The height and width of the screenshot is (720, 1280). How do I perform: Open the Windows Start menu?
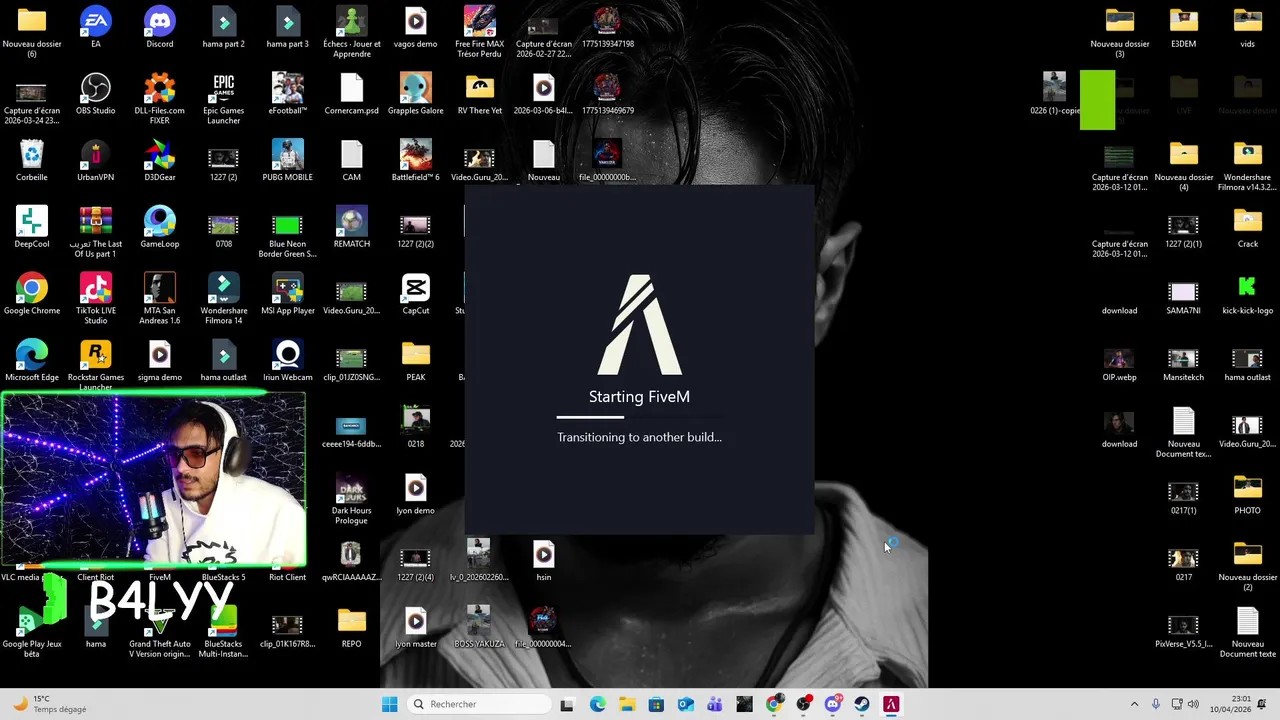[390, 704]
